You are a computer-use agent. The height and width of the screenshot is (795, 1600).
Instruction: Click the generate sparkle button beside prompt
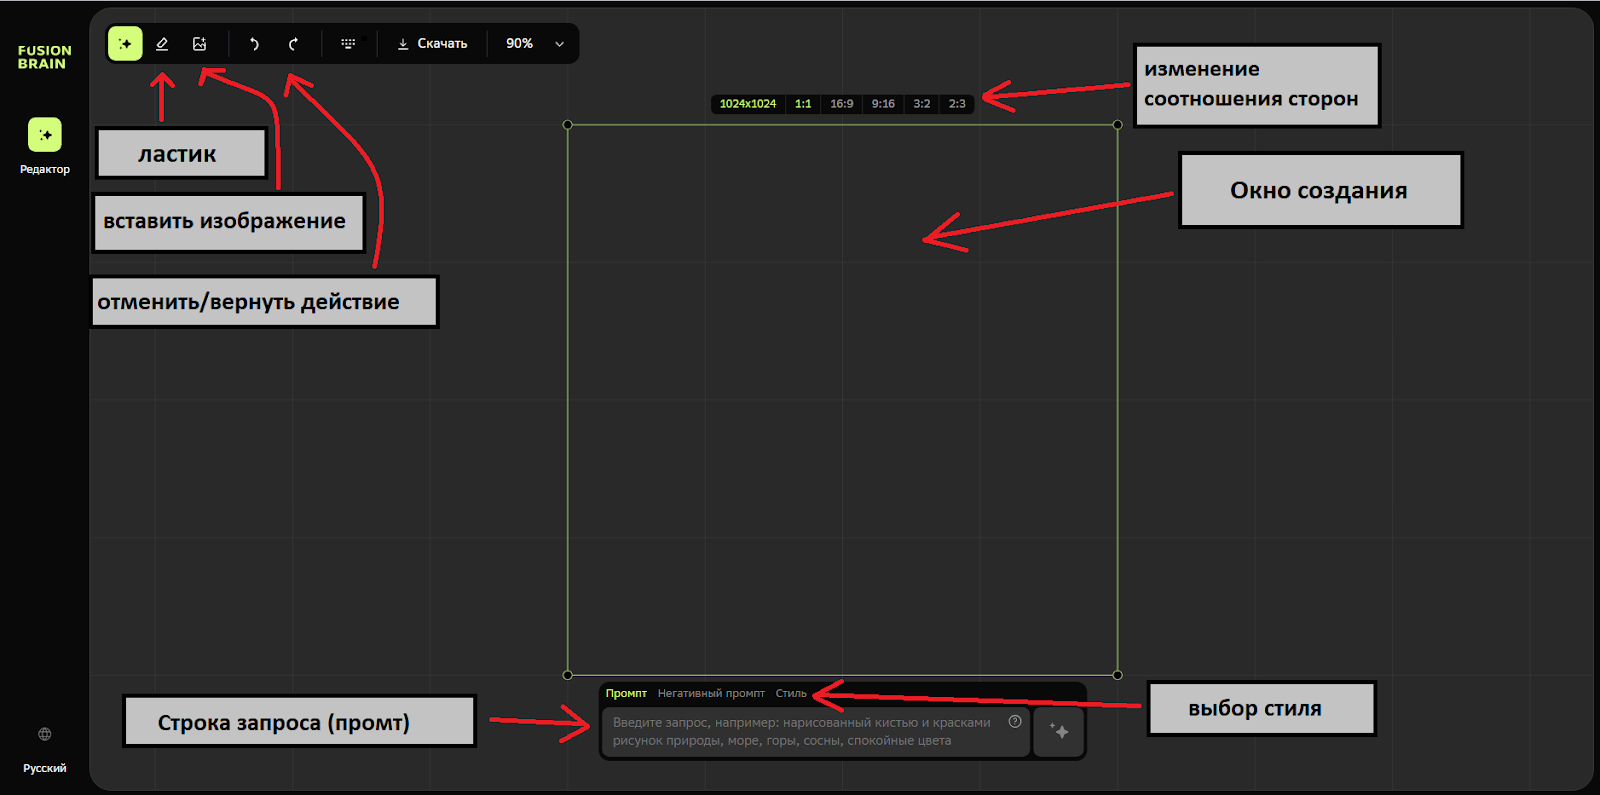tap(1059, 732)
